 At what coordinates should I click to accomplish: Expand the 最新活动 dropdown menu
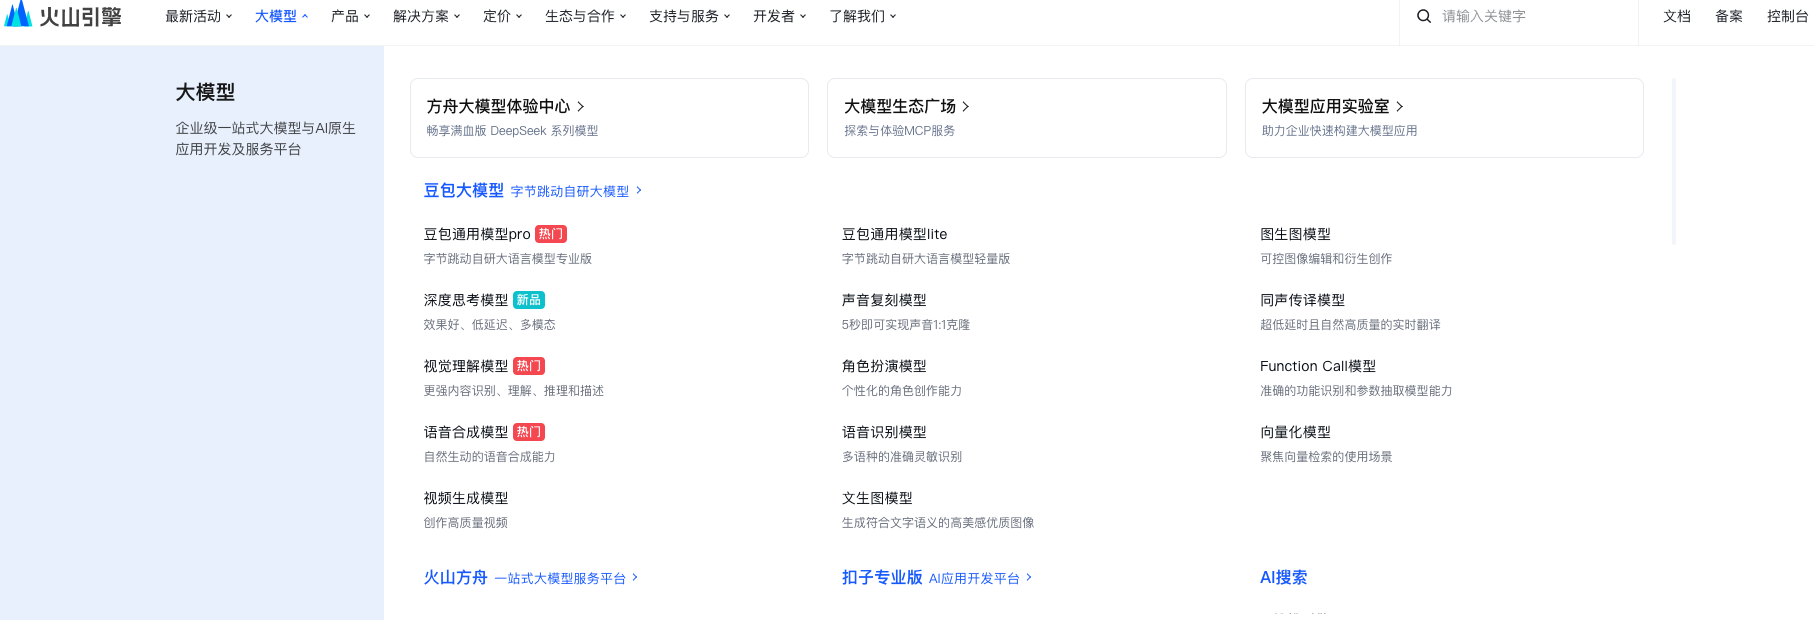tap(198, 16)
